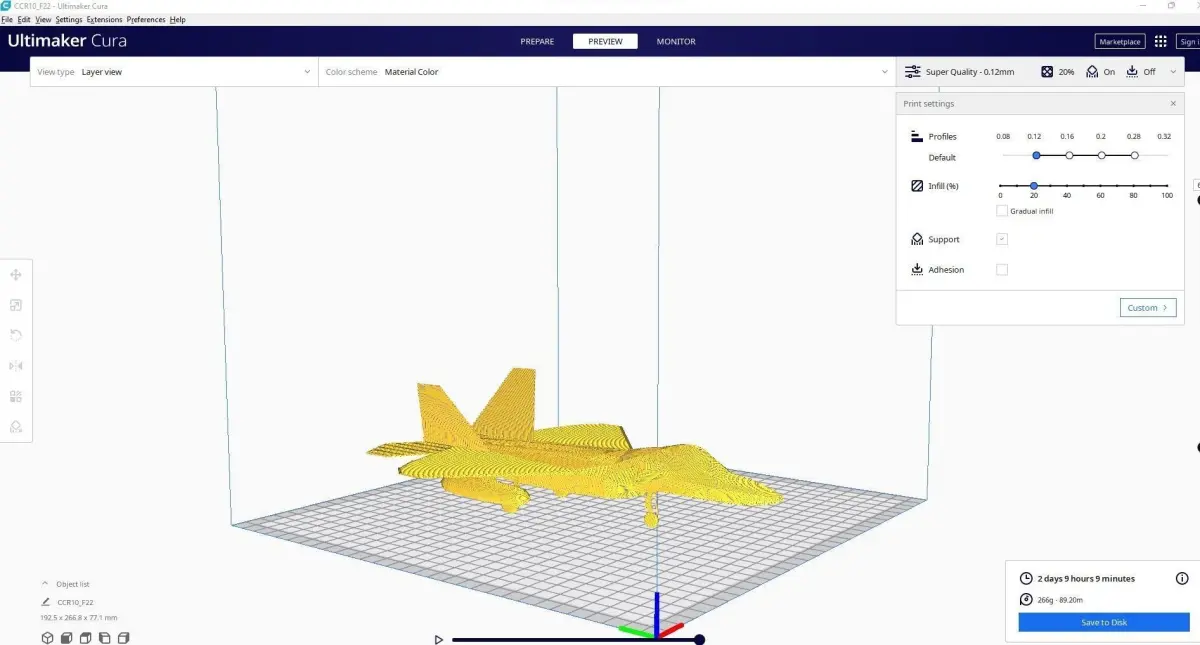Switch to top camera view icon
Screen dimensions: 1200x645
pyautogui.click(x=85, y=638)
